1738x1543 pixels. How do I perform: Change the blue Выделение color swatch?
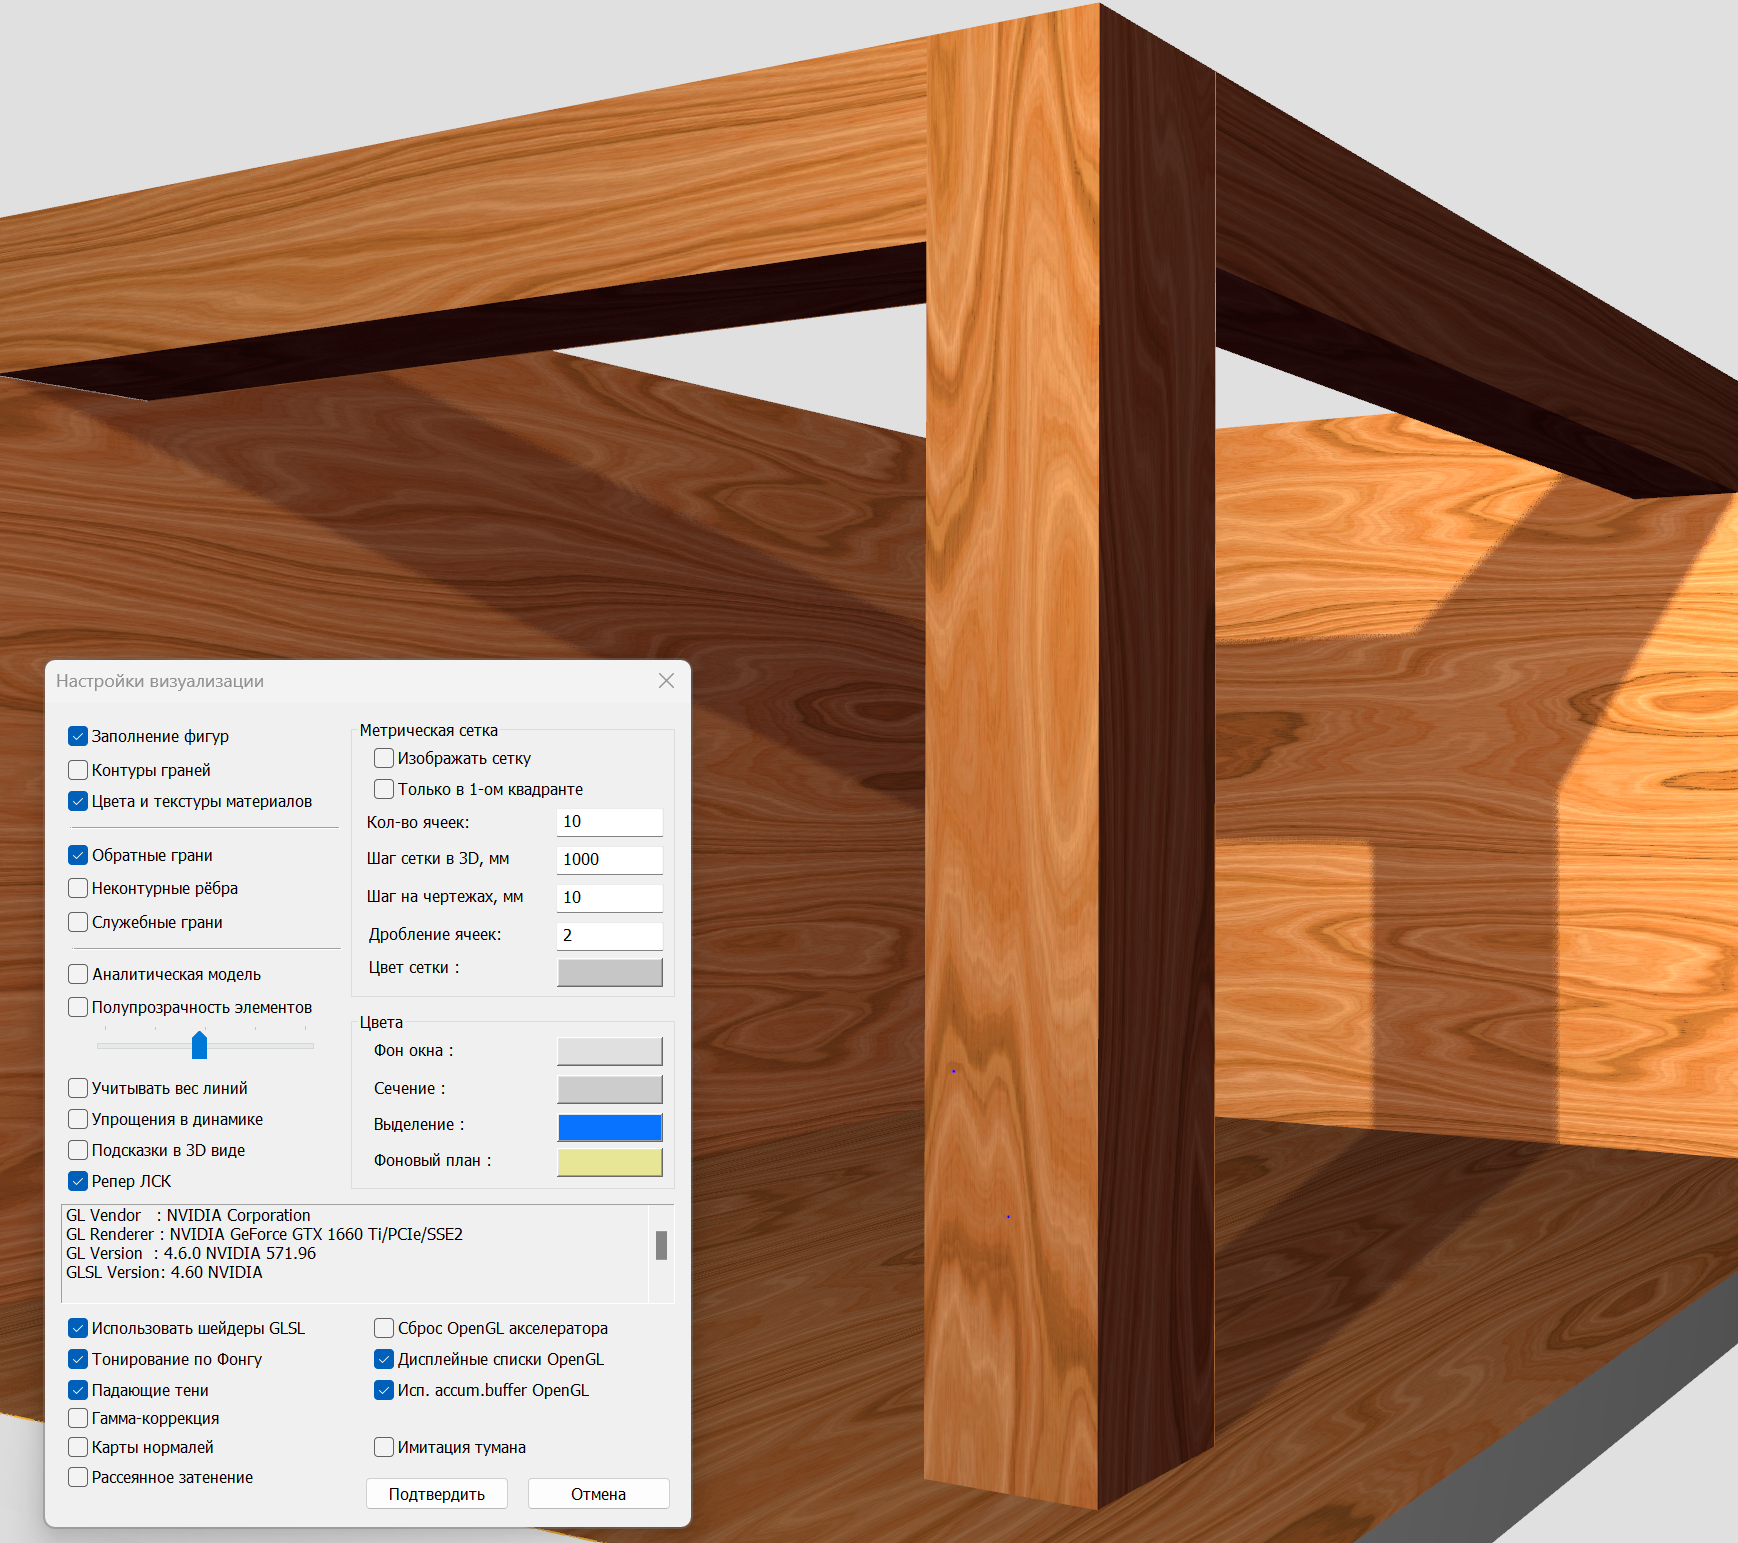(609, 1127)
